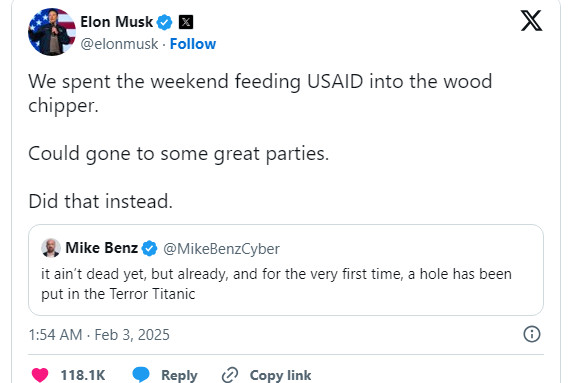Screen dimensions: 574x383
Task: Open Mike Benz's small avatar
Action: click(51, 248)
